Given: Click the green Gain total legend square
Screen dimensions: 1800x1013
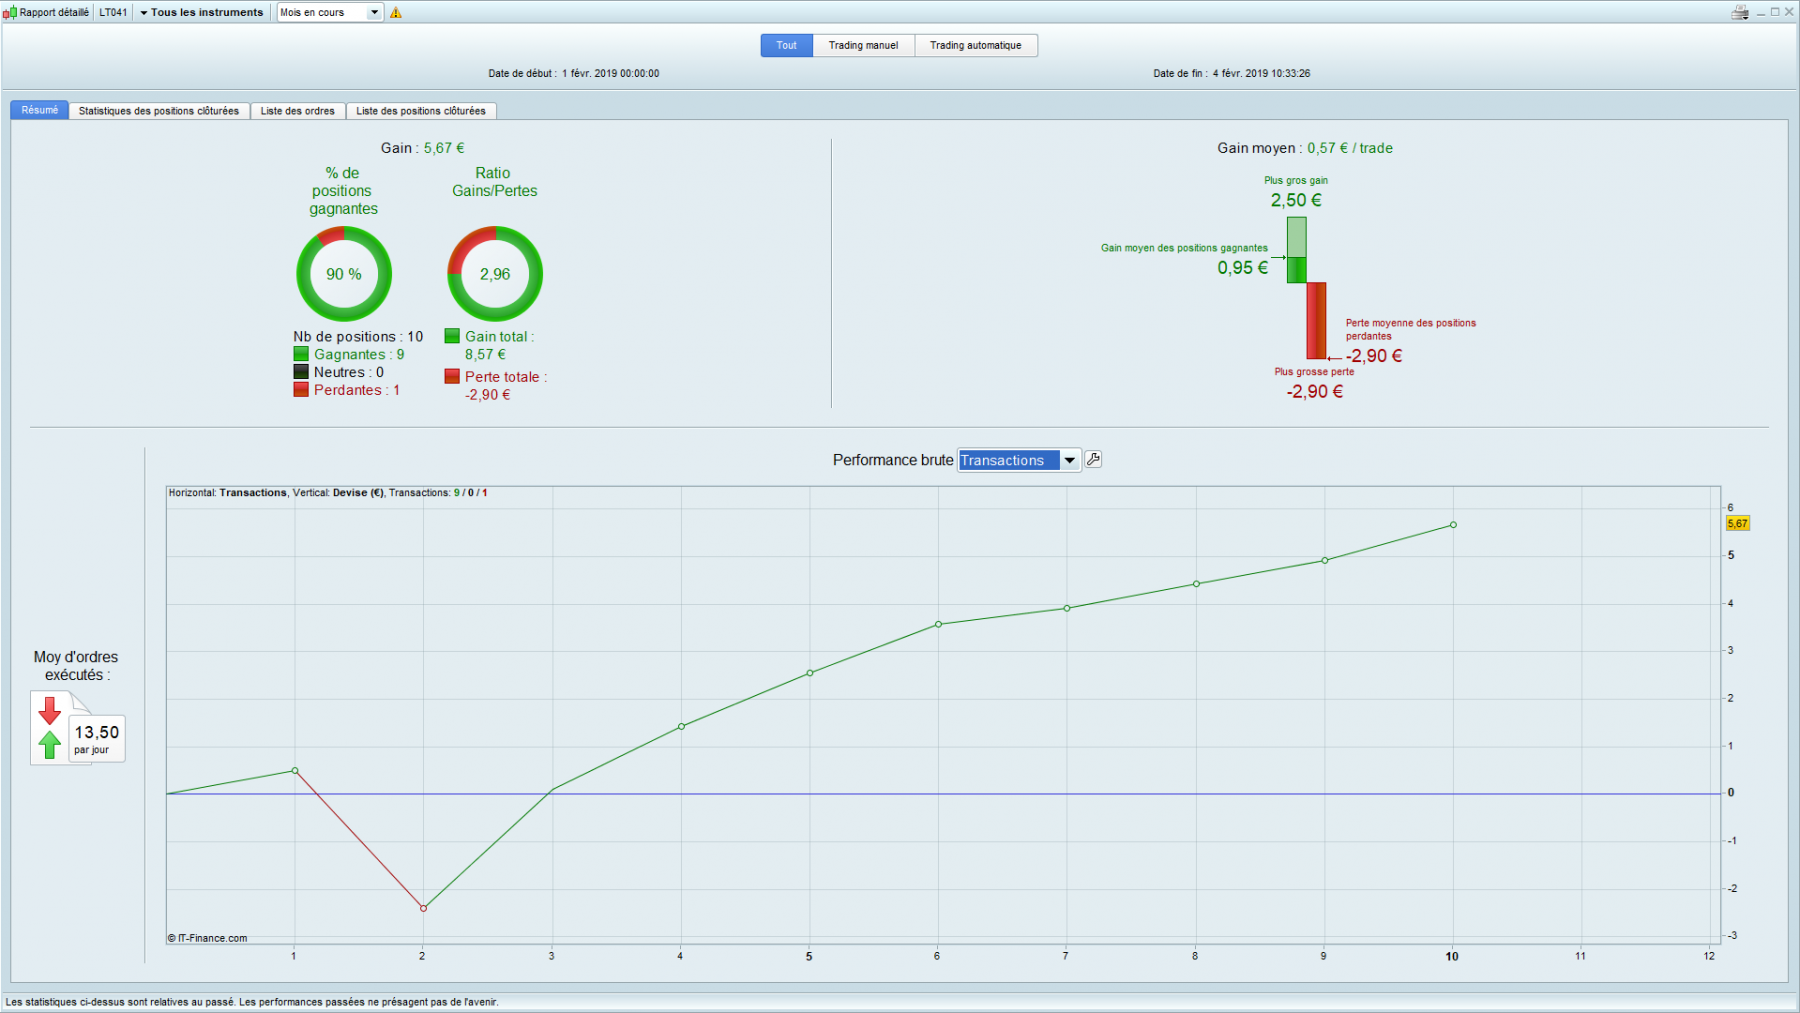Looking at the screenshot, I should coord(452,336).
